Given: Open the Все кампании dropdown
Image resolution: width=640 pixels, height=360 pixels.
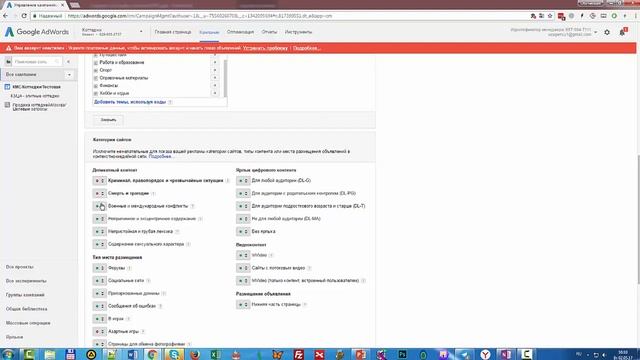Looking at the screenshot, I should tap(69, 75).
